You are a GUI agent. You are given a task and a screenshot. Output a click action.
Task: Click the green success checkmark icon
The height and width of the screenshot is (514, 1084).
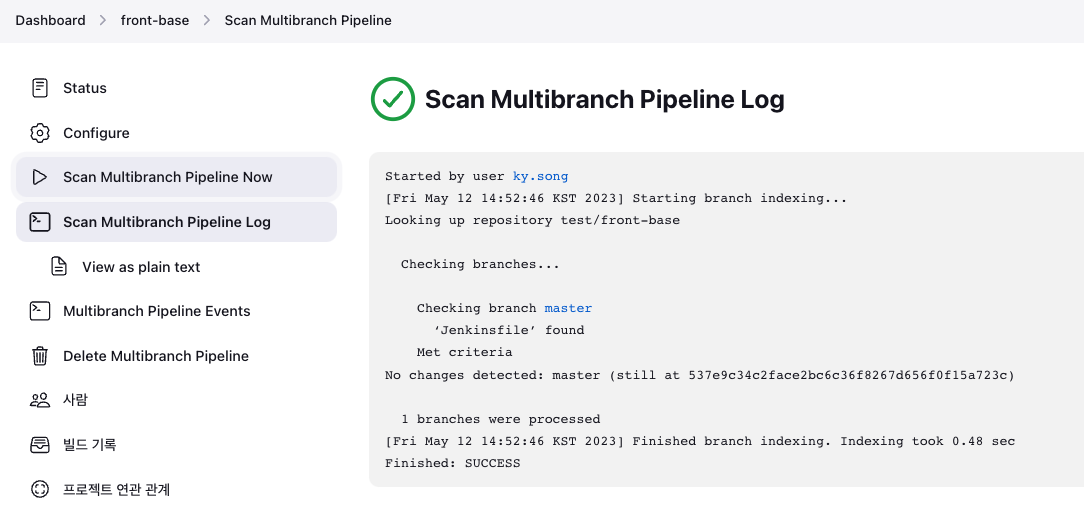pos(393,99)
